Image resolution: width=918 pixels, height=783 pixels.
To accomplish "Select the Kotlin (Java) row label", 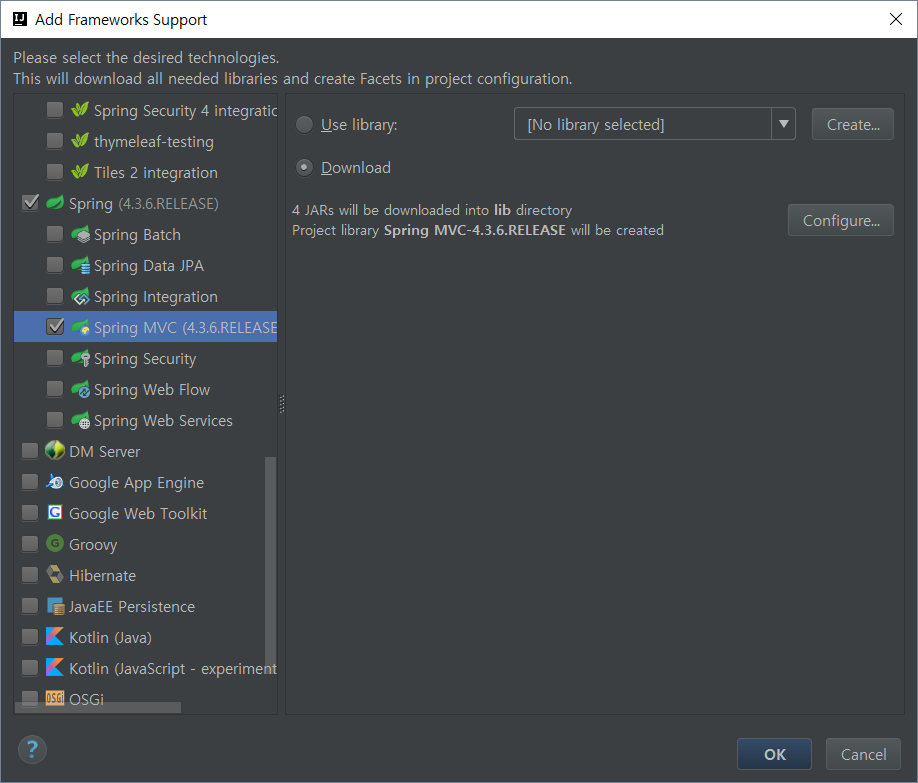I will (x=110, y=638).
